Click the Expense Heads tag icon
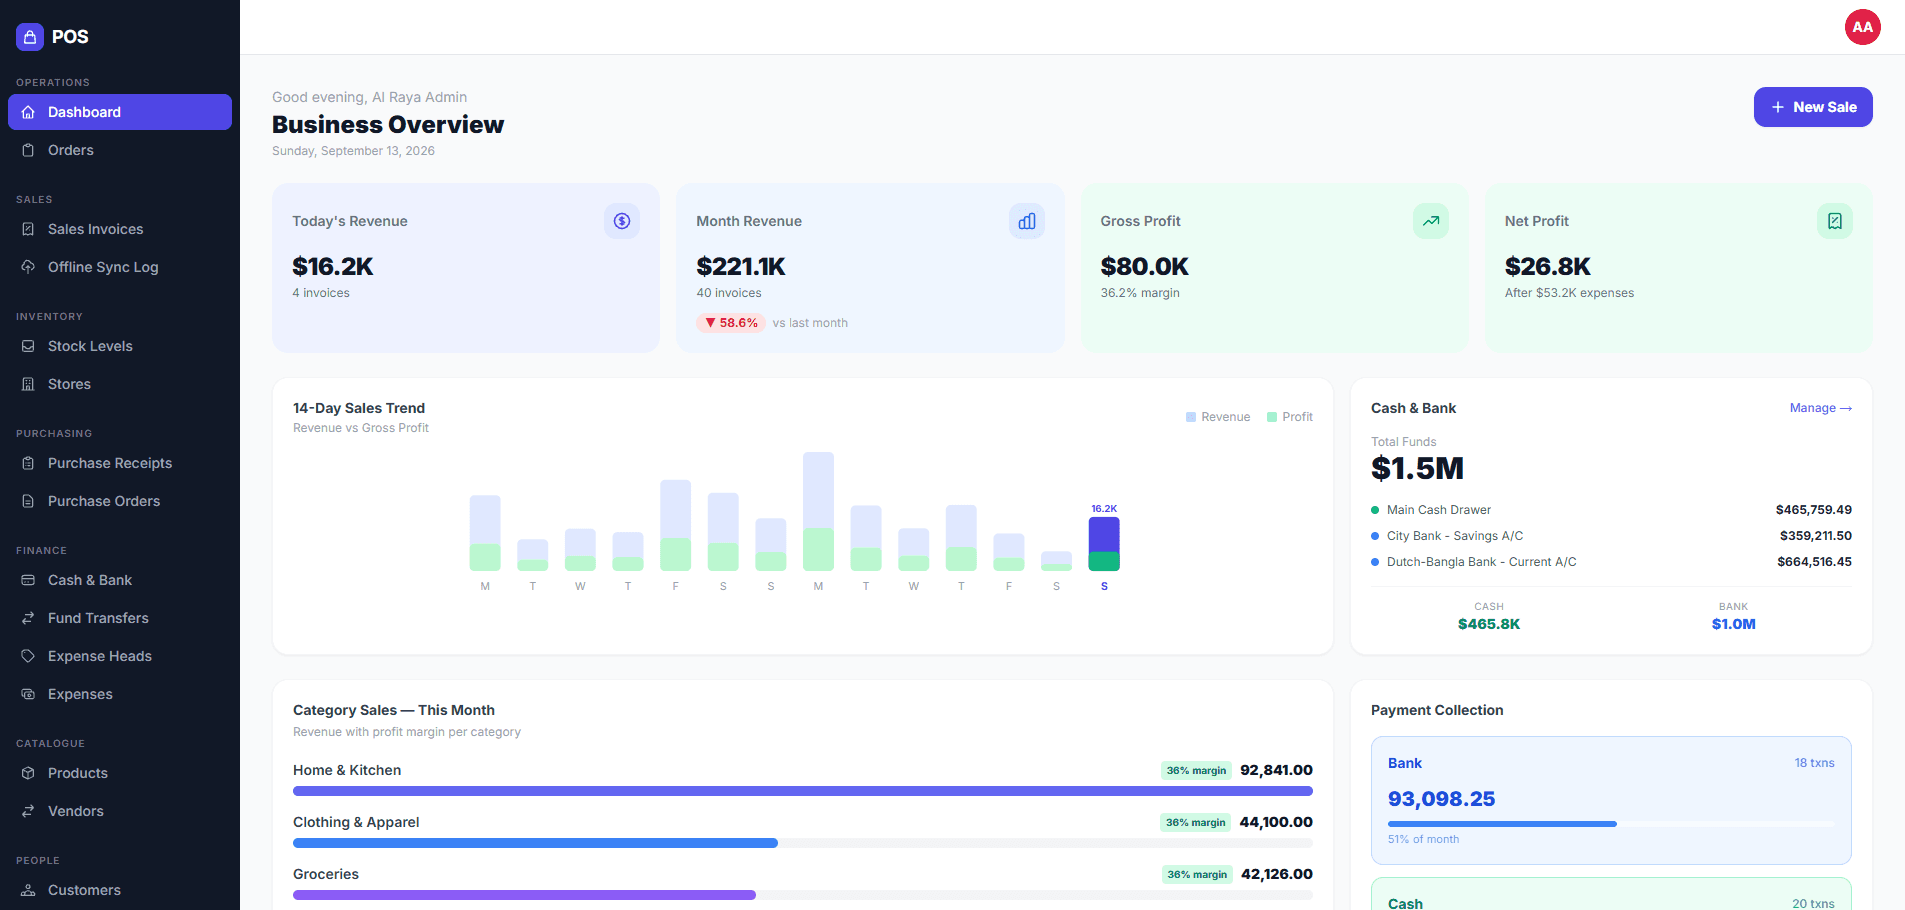This screenshot has width=1905, height=910. pos(28,656)
